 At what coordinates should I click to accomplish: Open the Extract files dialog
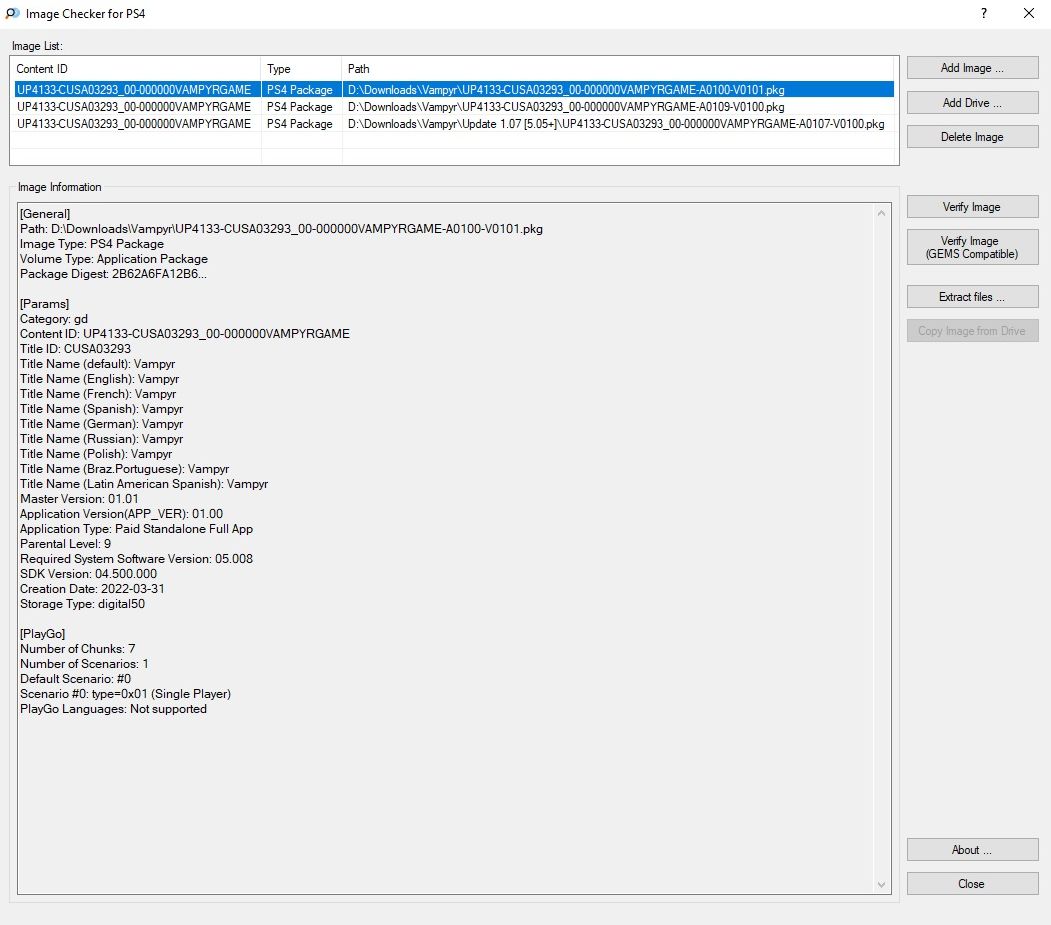(x=972, y=297)
